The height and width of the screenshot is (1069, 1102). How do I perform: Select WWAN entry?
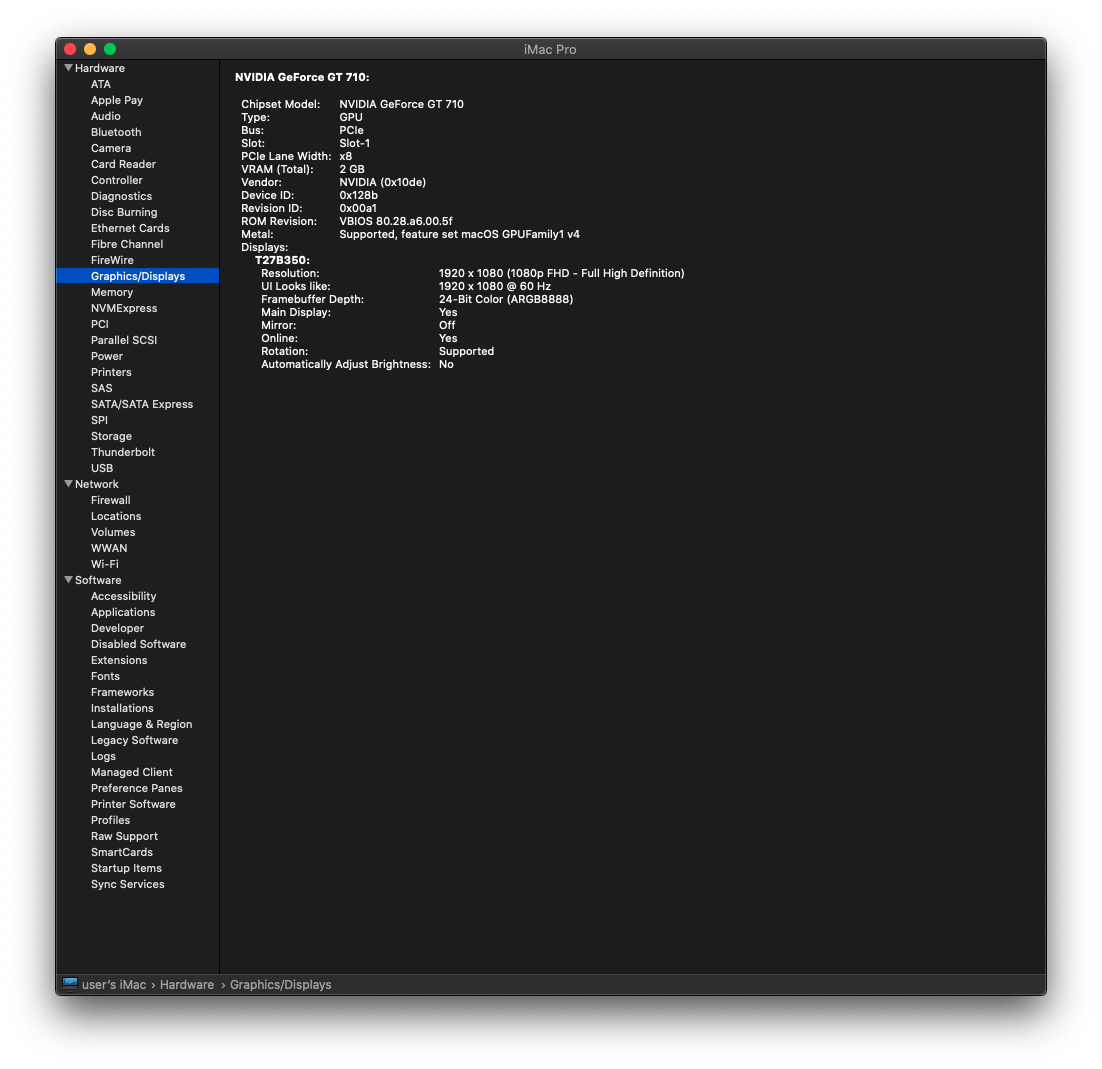tap(109, 548)
